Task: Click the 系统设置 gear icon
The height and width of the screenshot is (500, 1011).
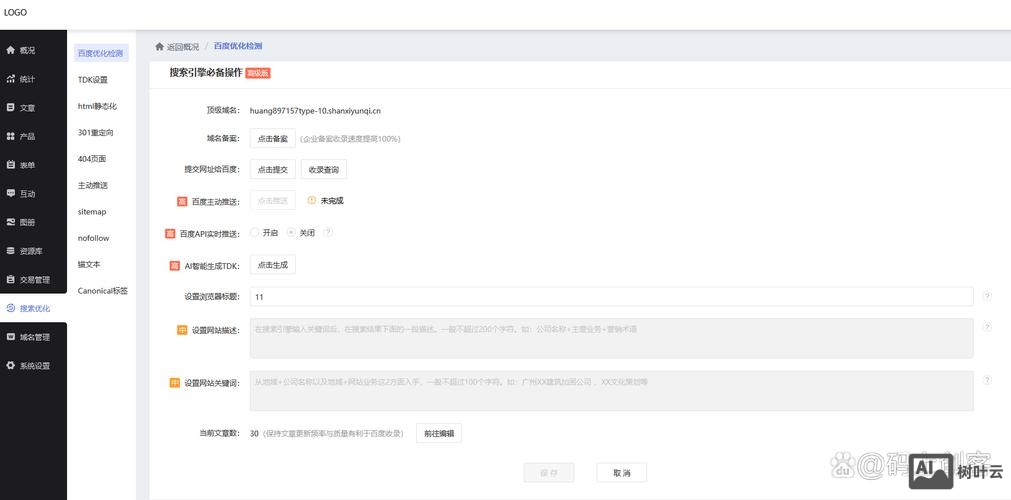Action: pos(10,365)
